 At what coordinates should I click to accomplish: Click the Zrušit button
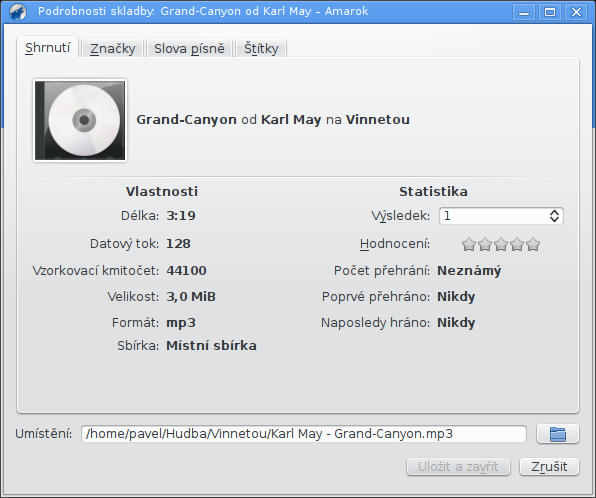point(549,466)
